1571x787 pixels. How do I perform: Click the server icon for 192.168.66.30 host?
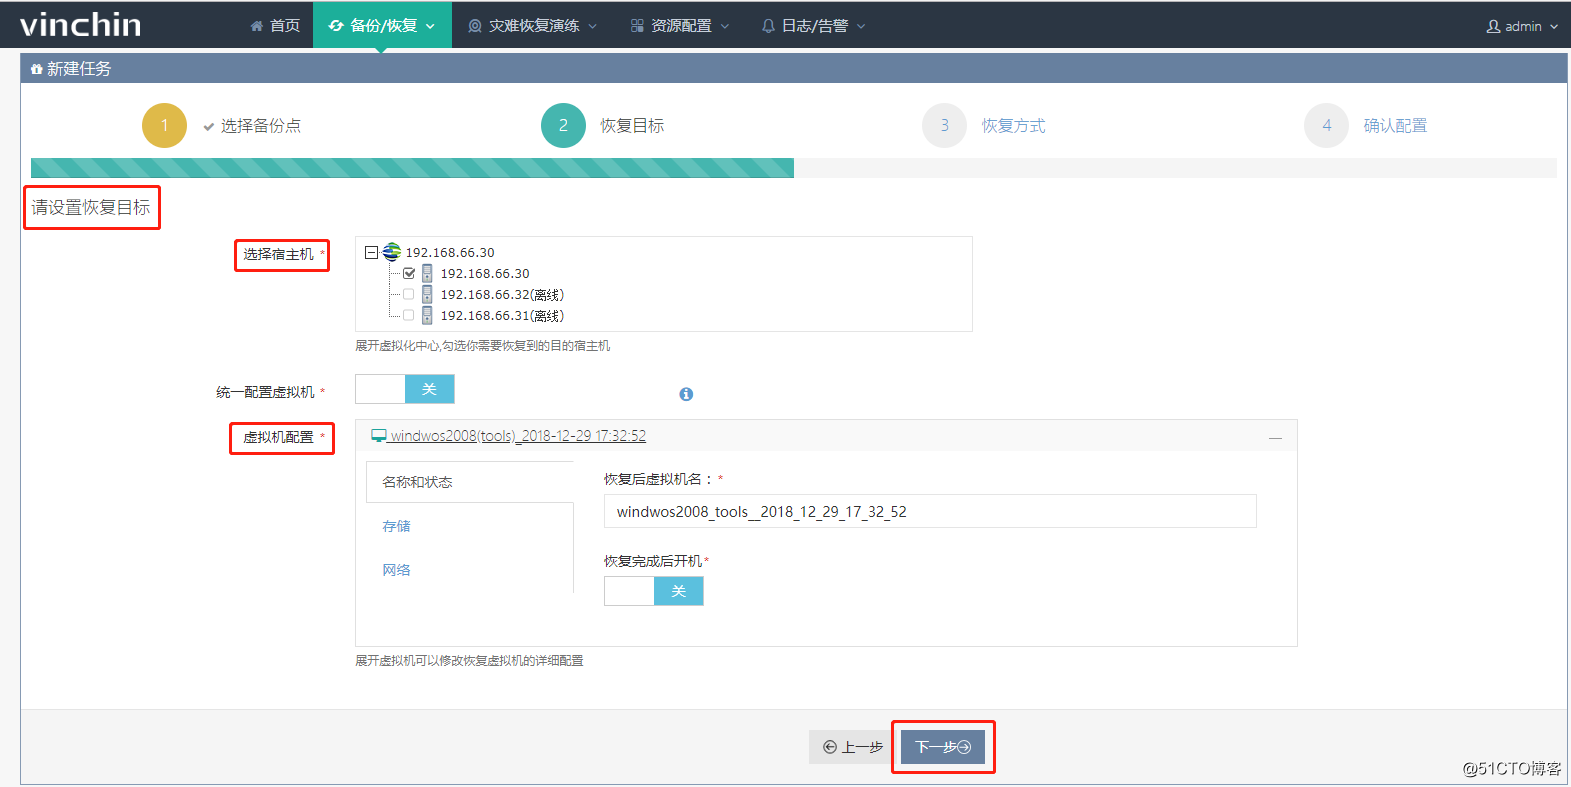(427, 273)
